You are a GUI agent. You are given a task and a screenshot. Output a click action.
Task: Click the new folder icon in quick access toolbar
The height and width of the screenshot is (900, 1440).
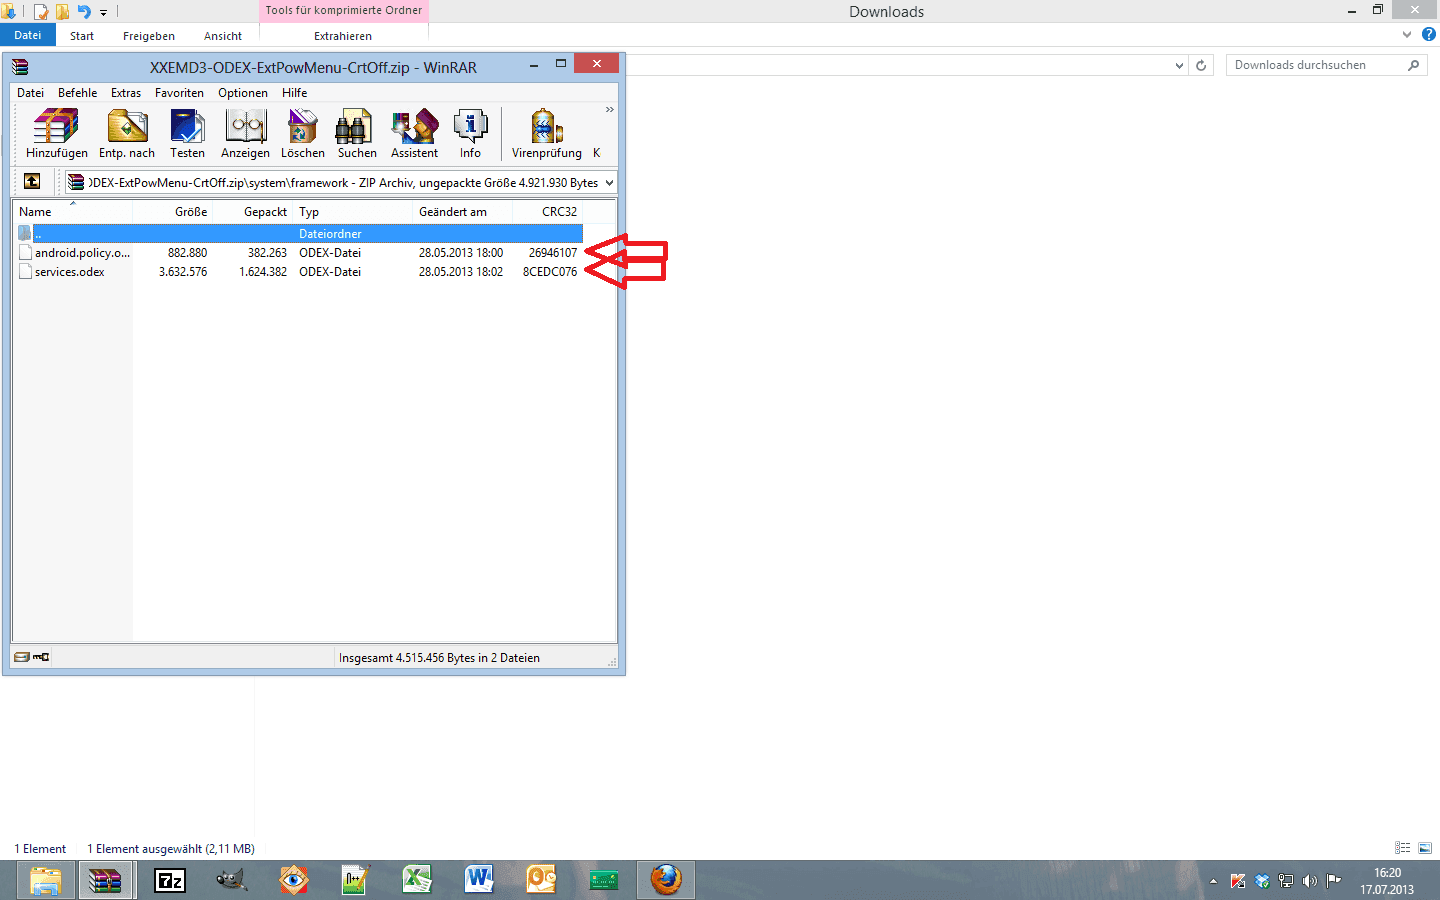(62, 12)
